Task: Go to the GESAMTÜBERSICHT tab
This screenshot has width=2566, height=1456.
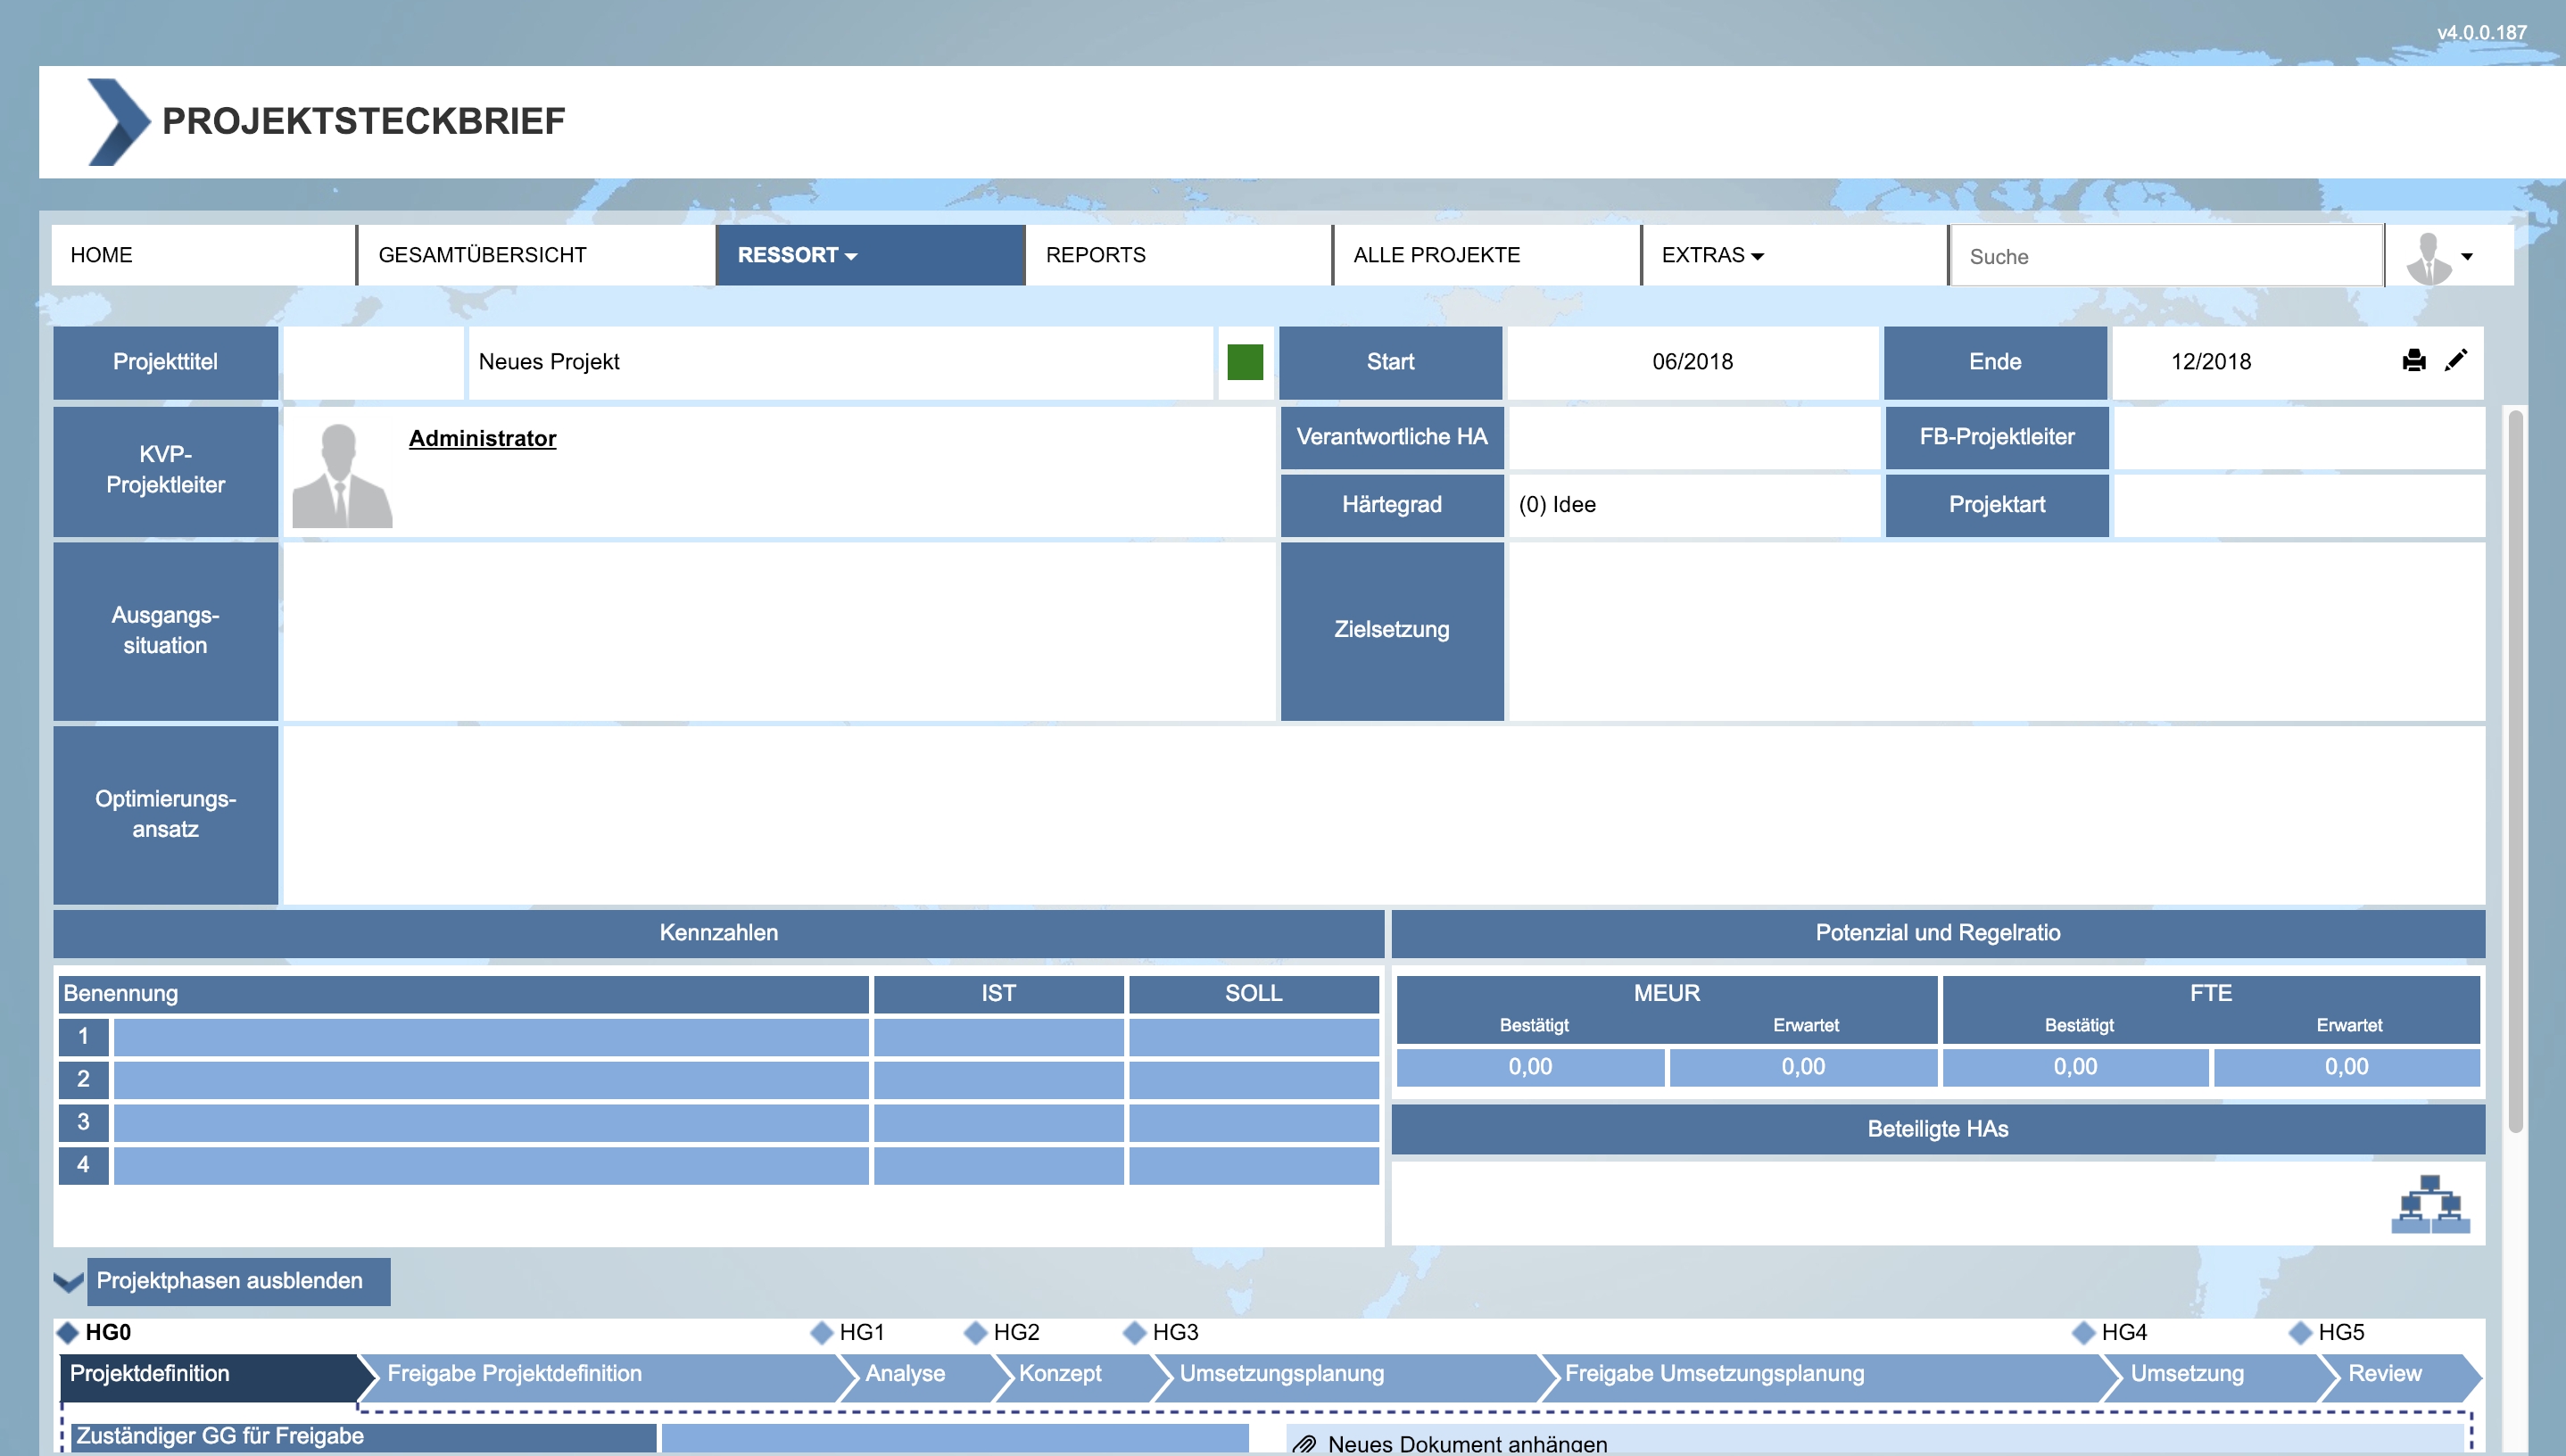Action: coord(482,255)
